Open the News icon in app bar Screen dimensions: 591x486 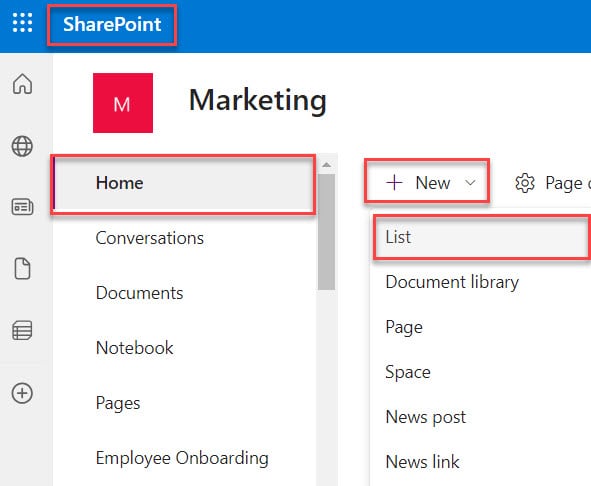pos(22,207)
